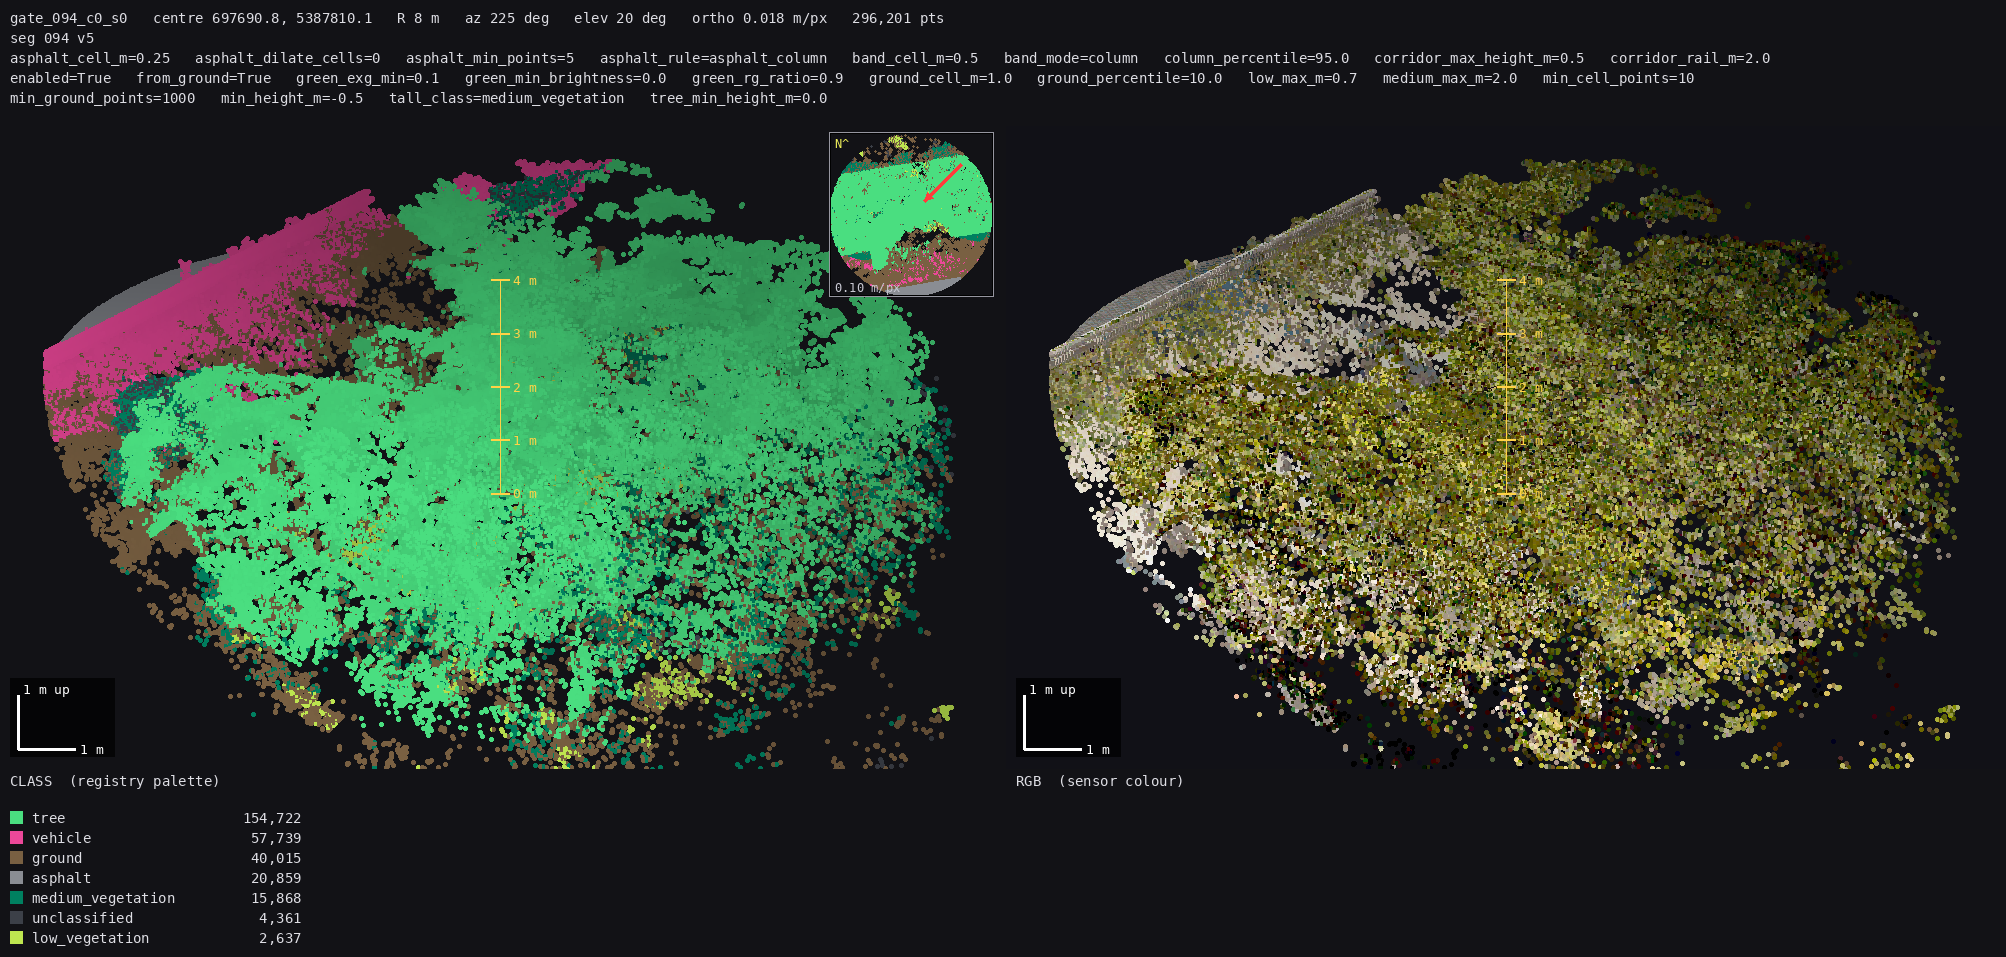Image resolution: width=2006 pixels, height=957 pixels.
Task: Click the red arrow in the minimap
Action: click(x=942, y=183)
